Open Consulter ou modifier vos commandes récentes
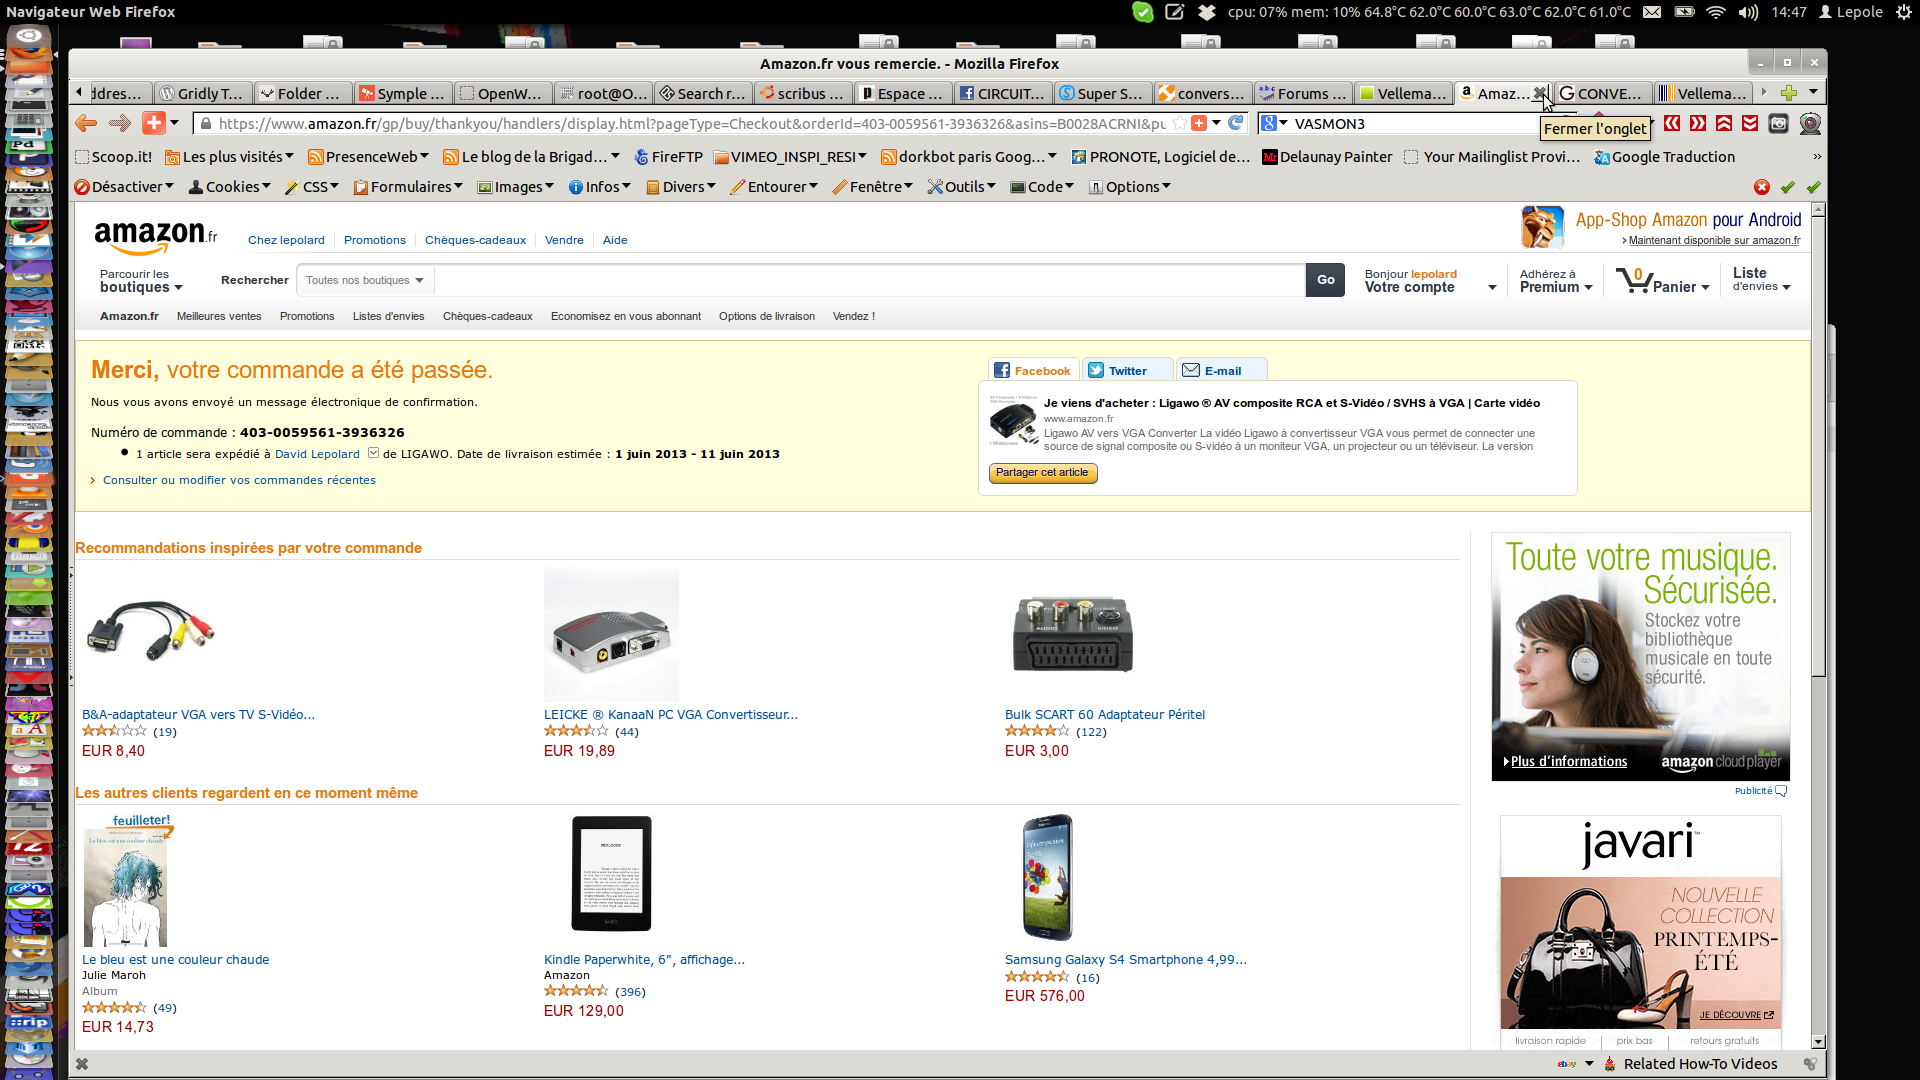 coord(239,480)
